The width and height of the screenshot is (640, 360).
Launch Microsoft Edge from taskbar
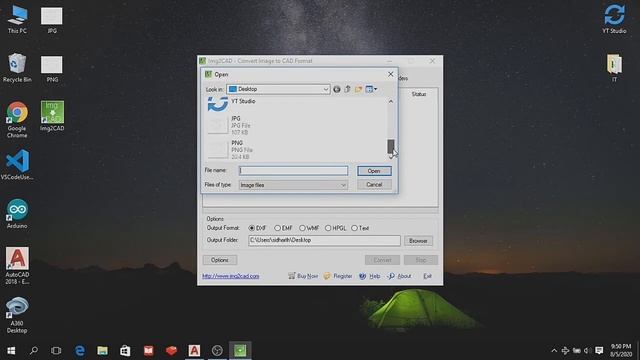[x=80, y=351]
